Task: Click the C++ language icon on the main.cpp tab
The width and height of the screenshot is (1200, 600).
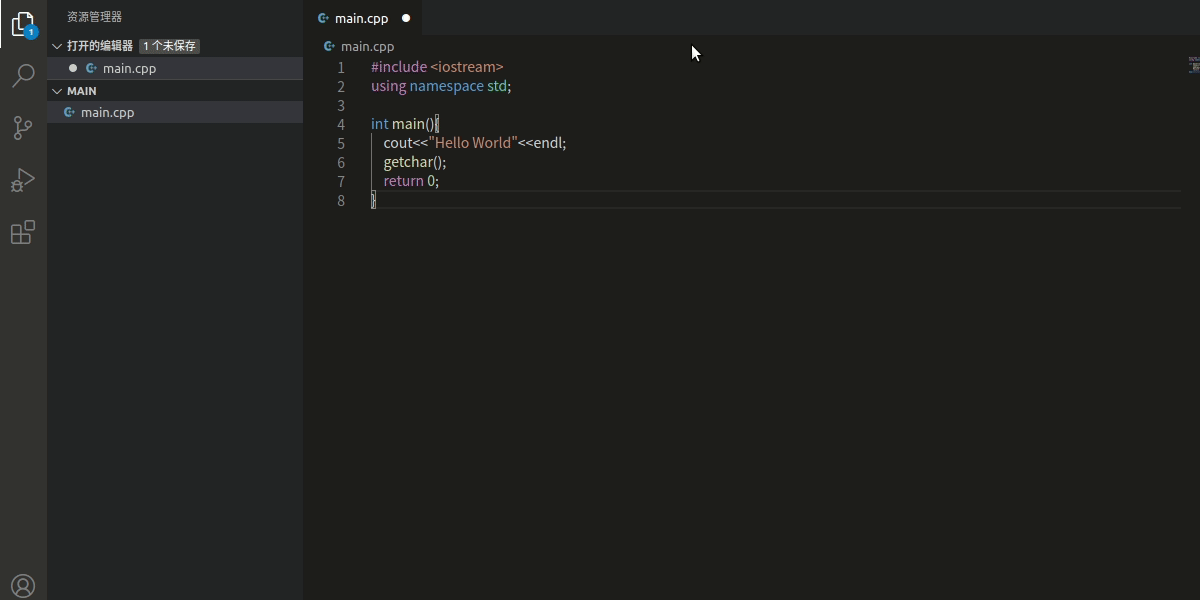Action: coord(323,17)
